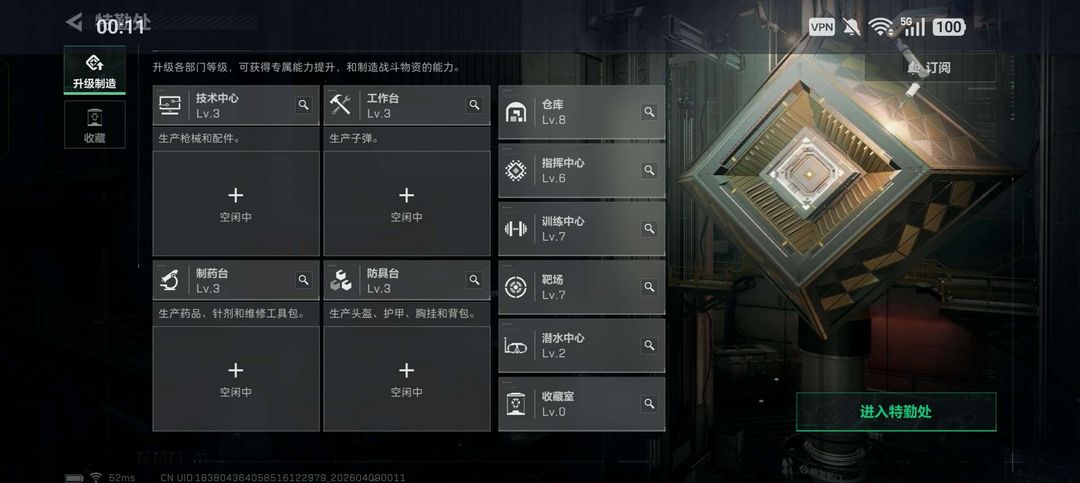The width and height of the screenshot is (1080, 483).
Task: Click the magnifier icon on 潜水中心
Action: point(649,345)
